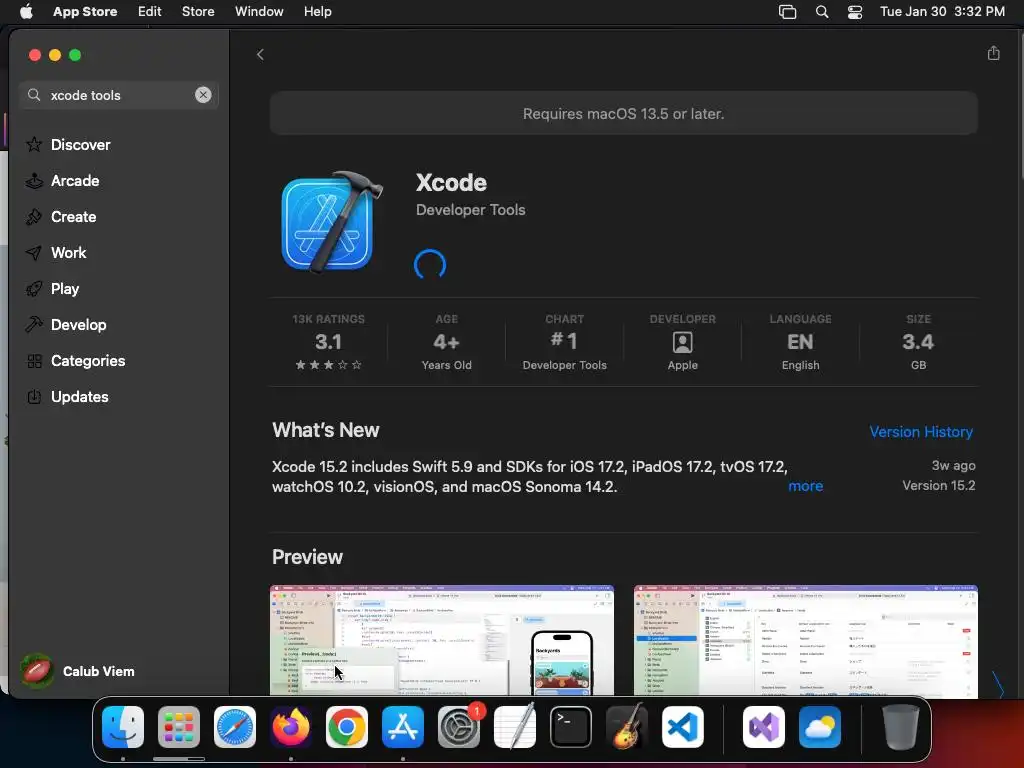1024x768 pixels.
Task: Open the Apple menu
Action: 26,12
